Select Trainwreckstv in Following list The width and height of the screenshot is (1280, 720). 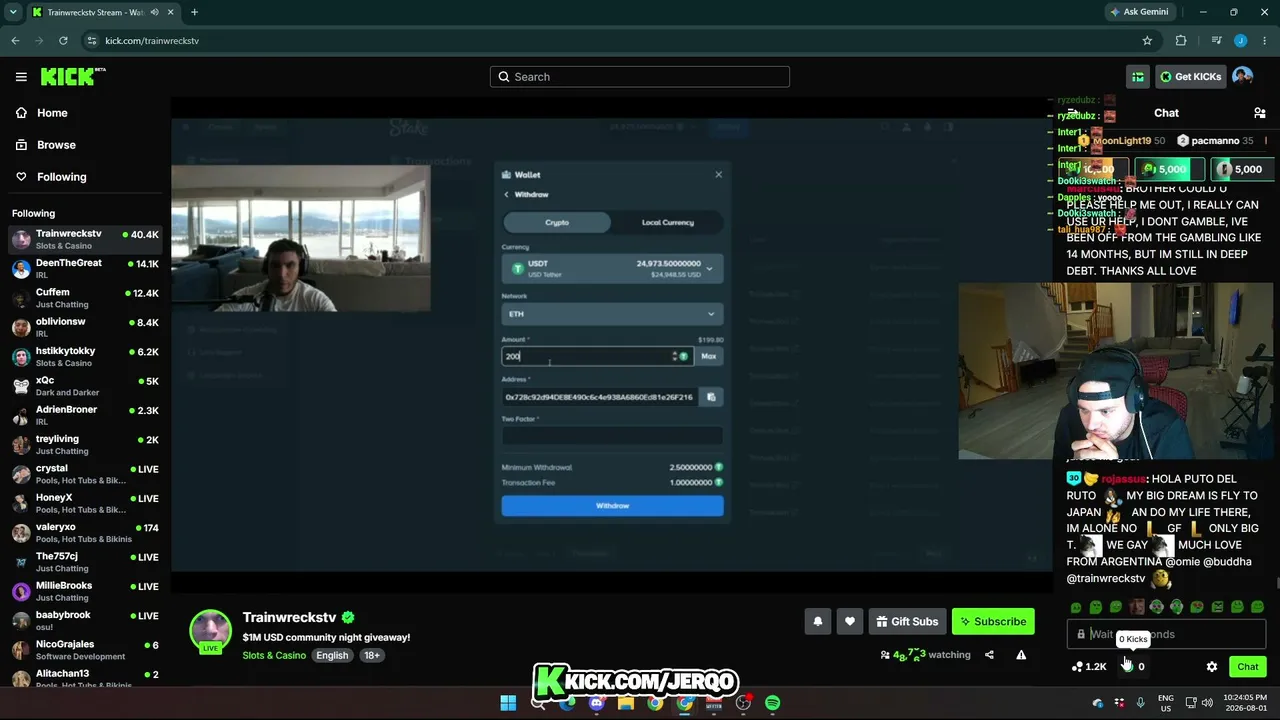click(x=85, y=239)
